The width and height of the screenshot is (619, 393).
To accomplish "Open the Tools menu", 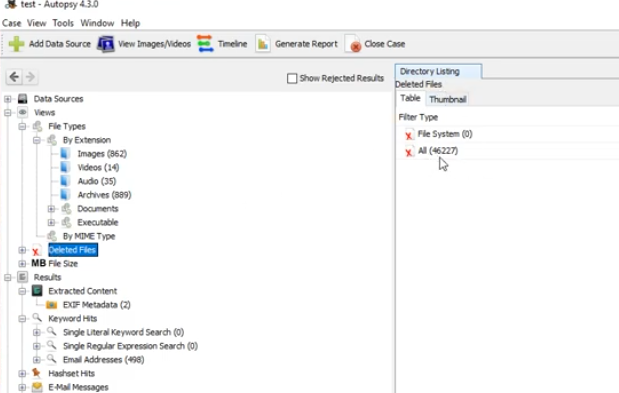I will (63, 23).
